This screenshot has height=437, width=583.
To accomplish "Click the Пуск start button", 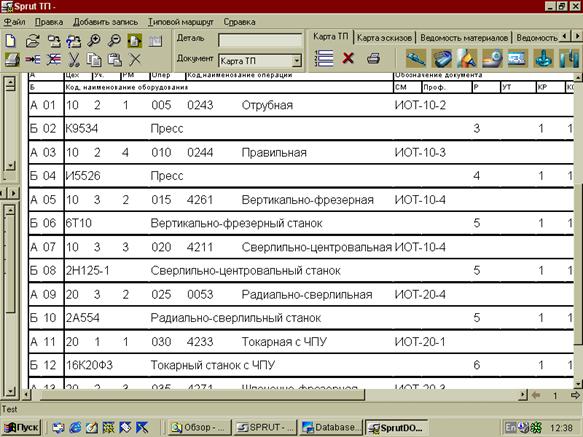I will coord(21,427).
